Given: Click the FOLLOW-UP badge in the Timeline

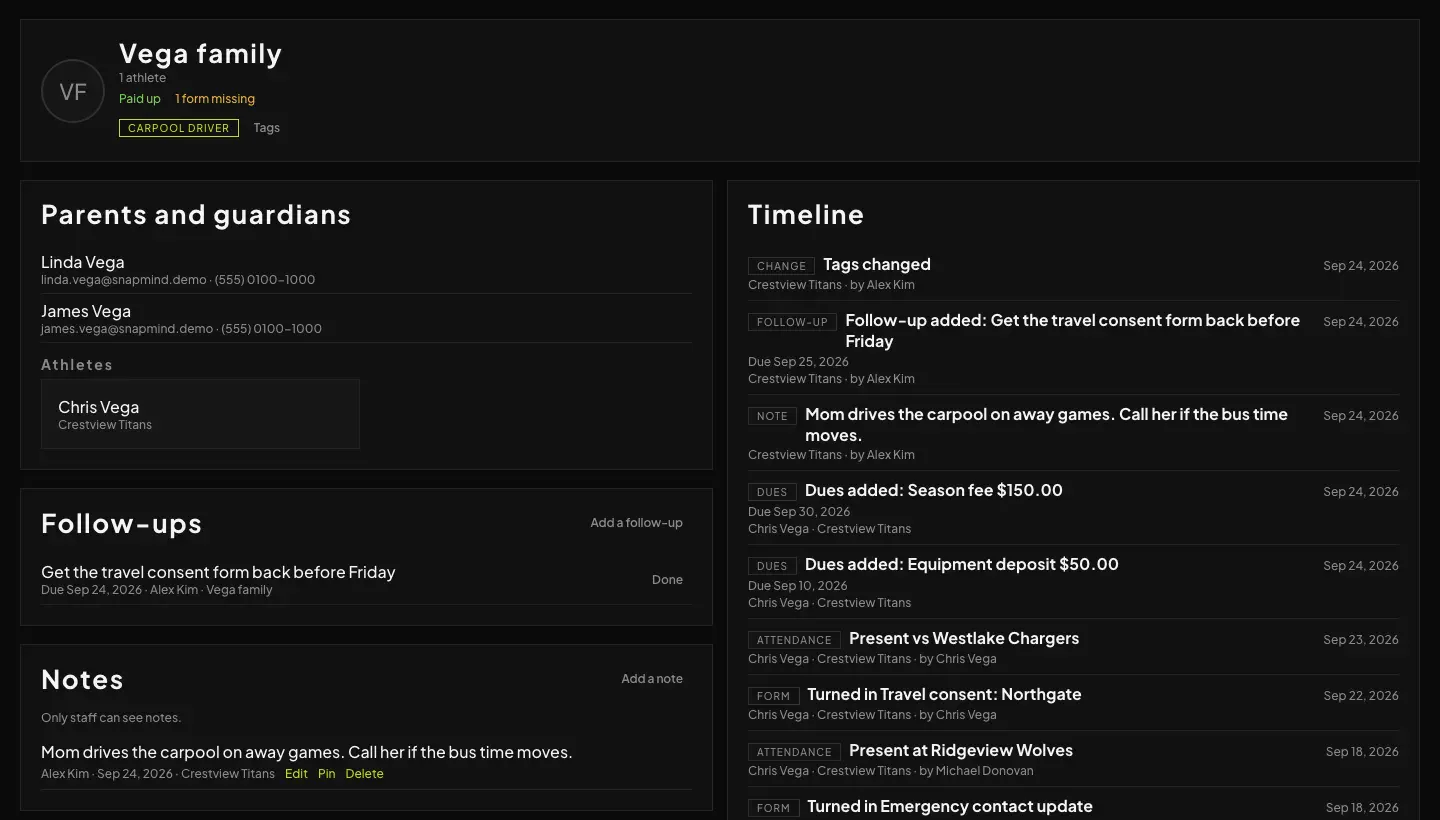Looking at the screenshot, I should (792, 322).
